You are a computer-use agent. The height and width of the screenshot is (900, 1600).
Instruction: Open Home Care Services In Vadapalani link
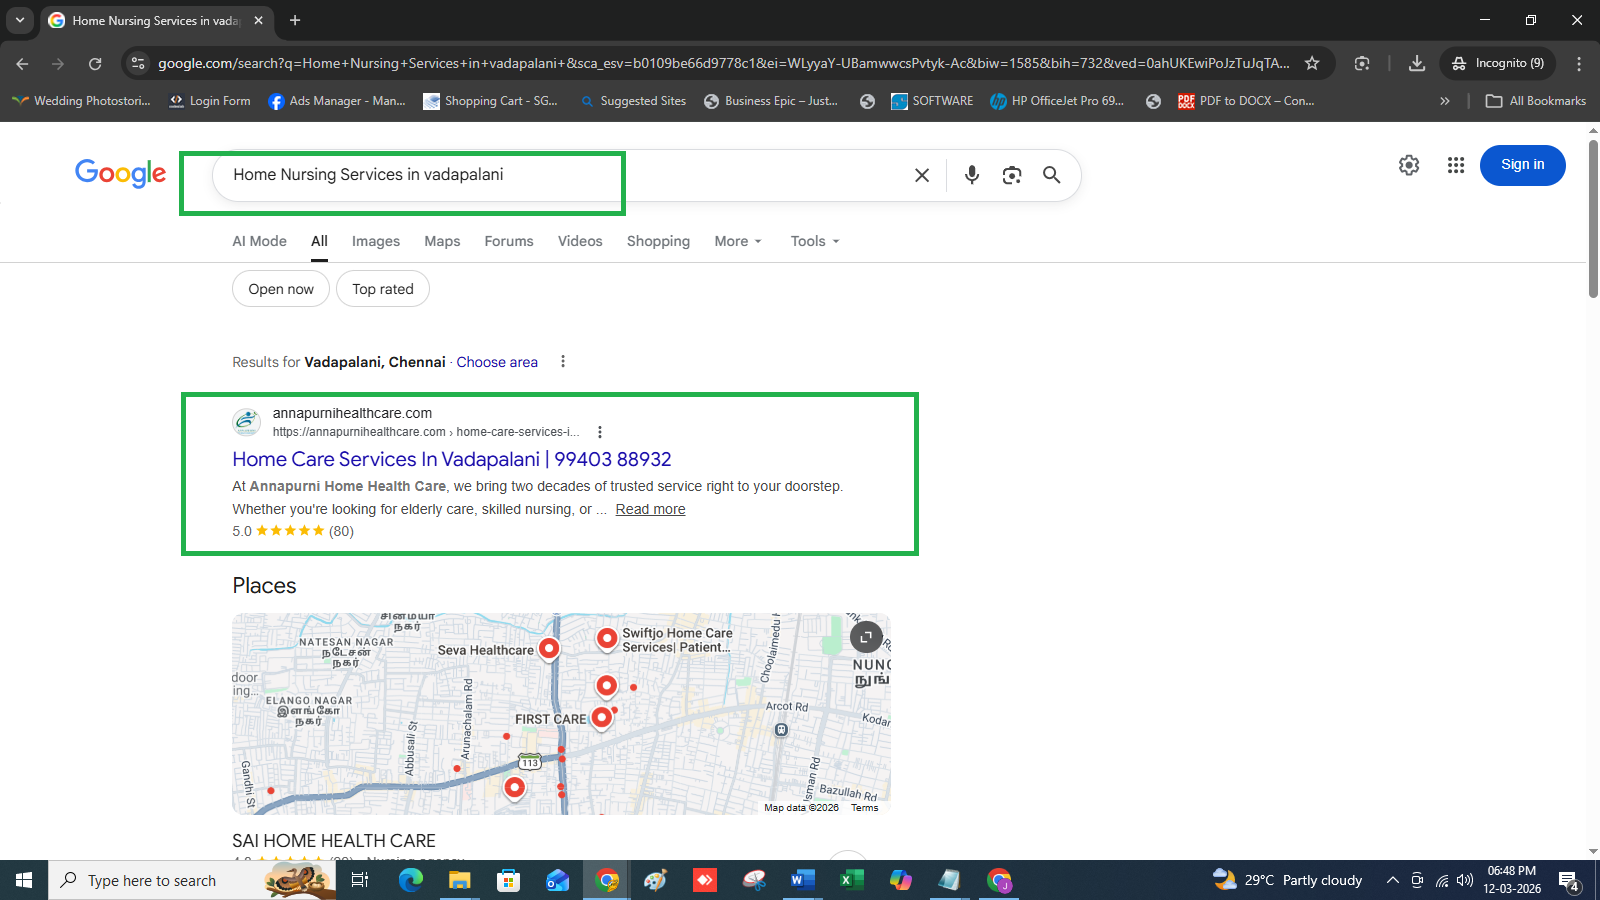(452, 459)
